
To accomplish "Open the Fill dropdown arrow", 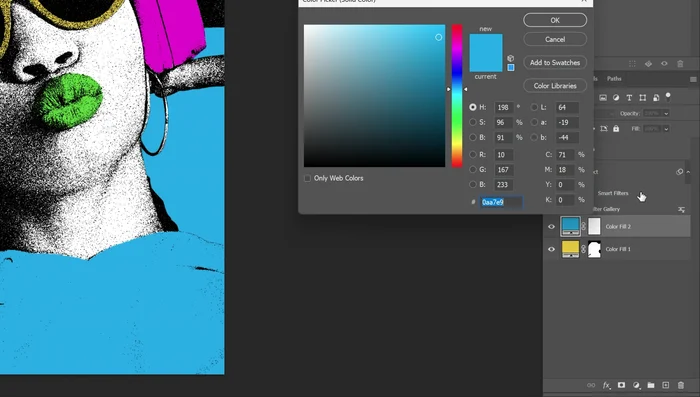I will tap(666, 129).
